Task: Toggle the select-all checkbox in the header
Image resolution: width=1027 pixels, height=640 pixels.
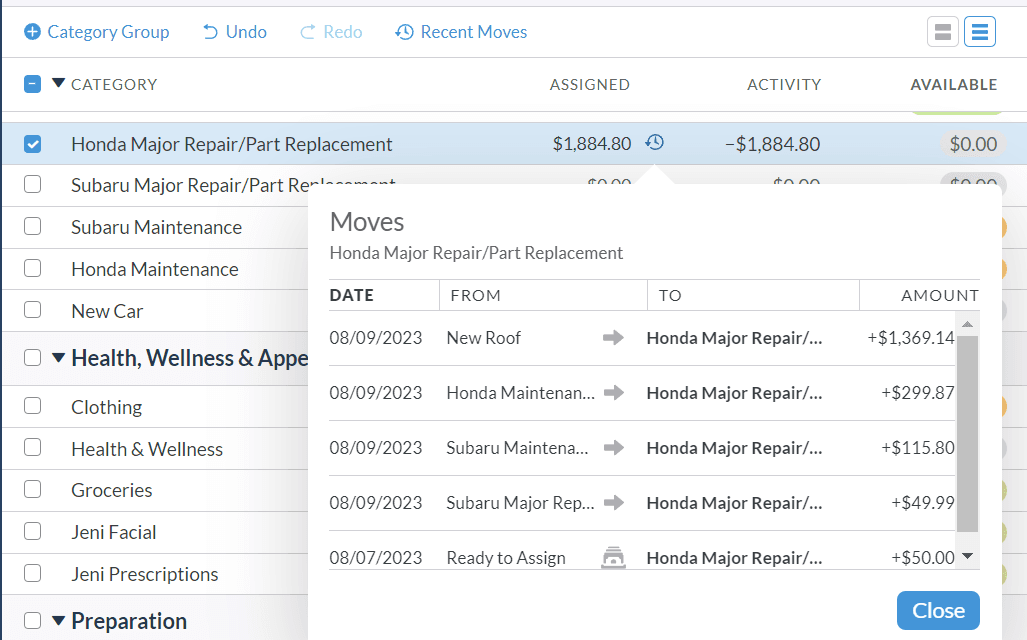Action: point(32,84)
